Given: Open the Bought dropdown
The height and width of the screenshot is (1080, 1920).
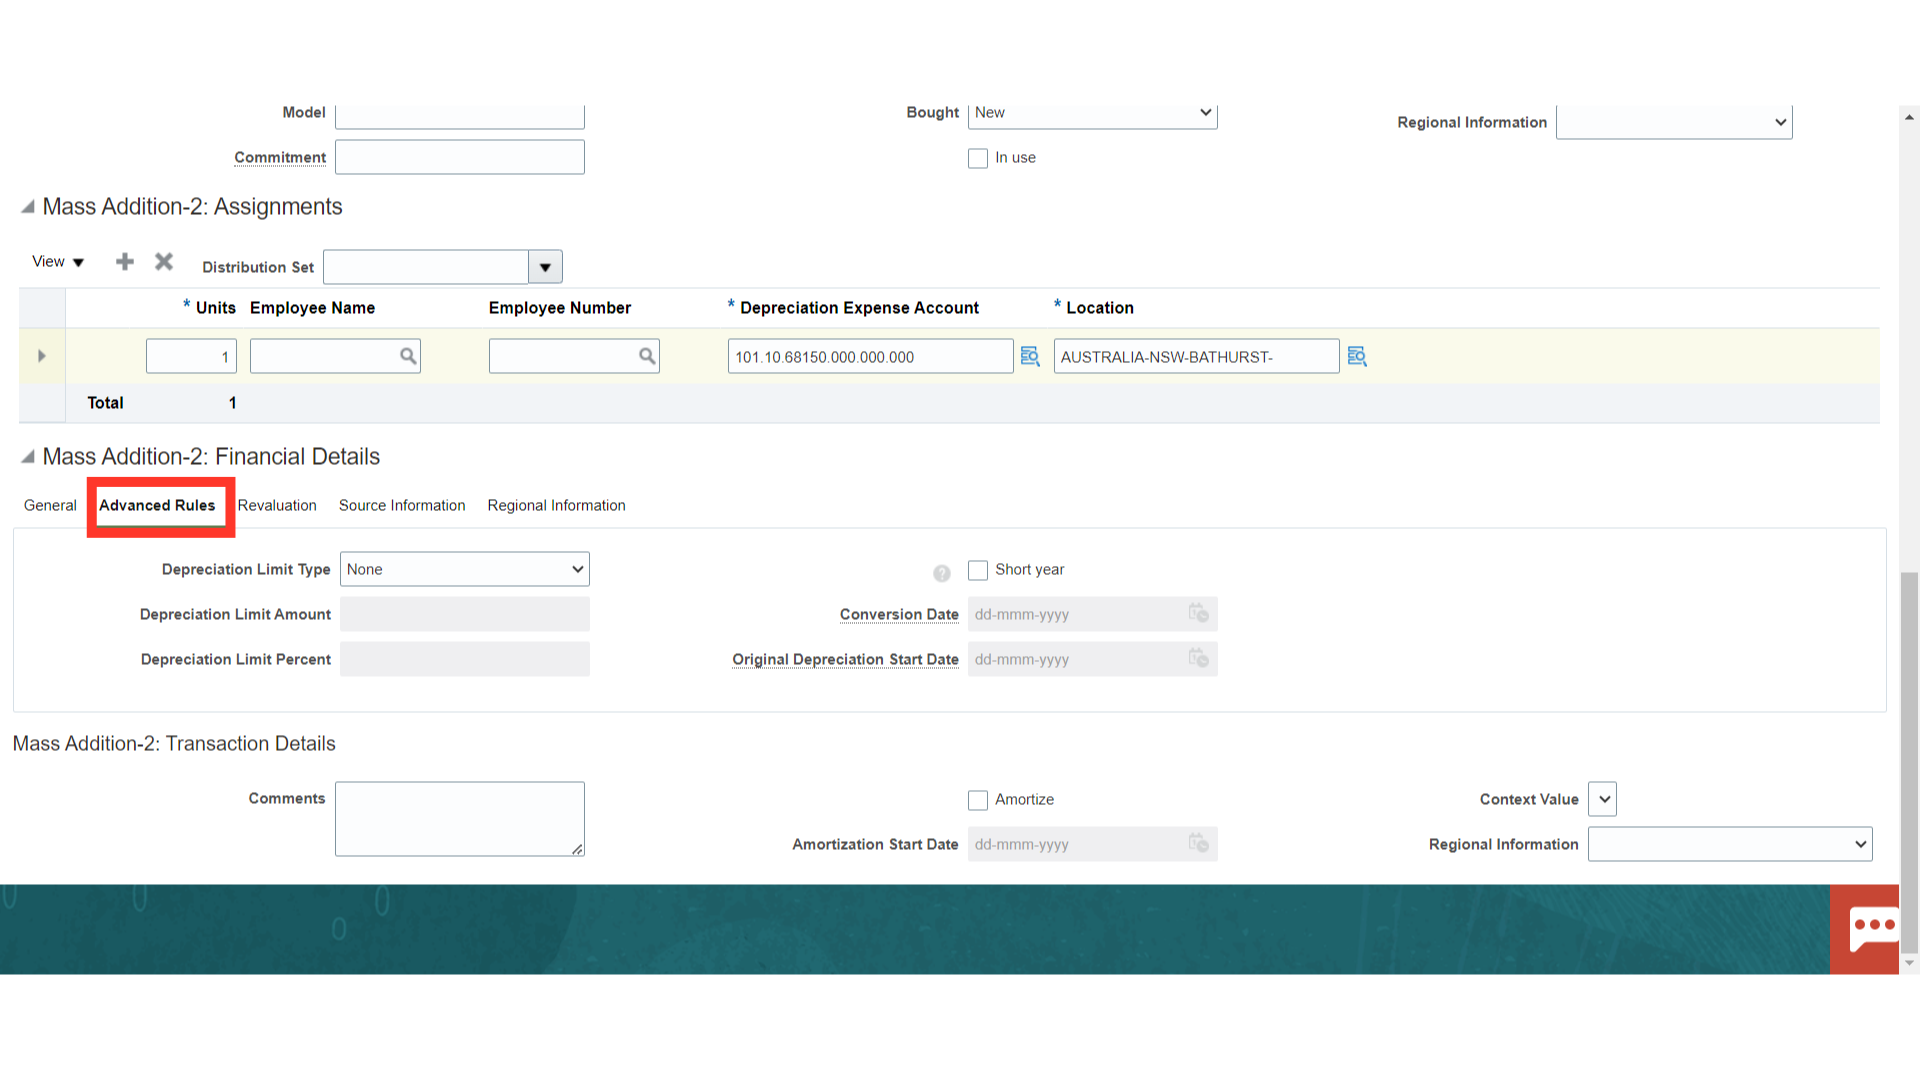Looking at the screenshot, I should pyautogui.click(x=1092, y=113).
